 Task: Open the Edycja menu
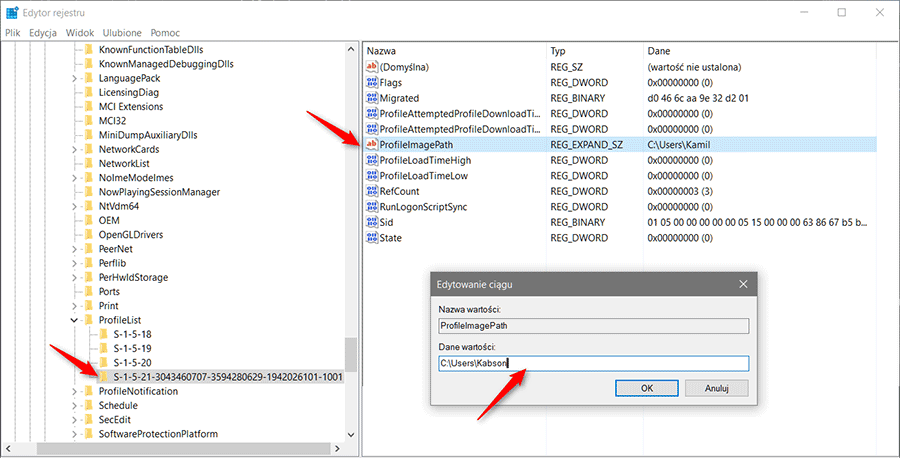click(x=43, y=33)
